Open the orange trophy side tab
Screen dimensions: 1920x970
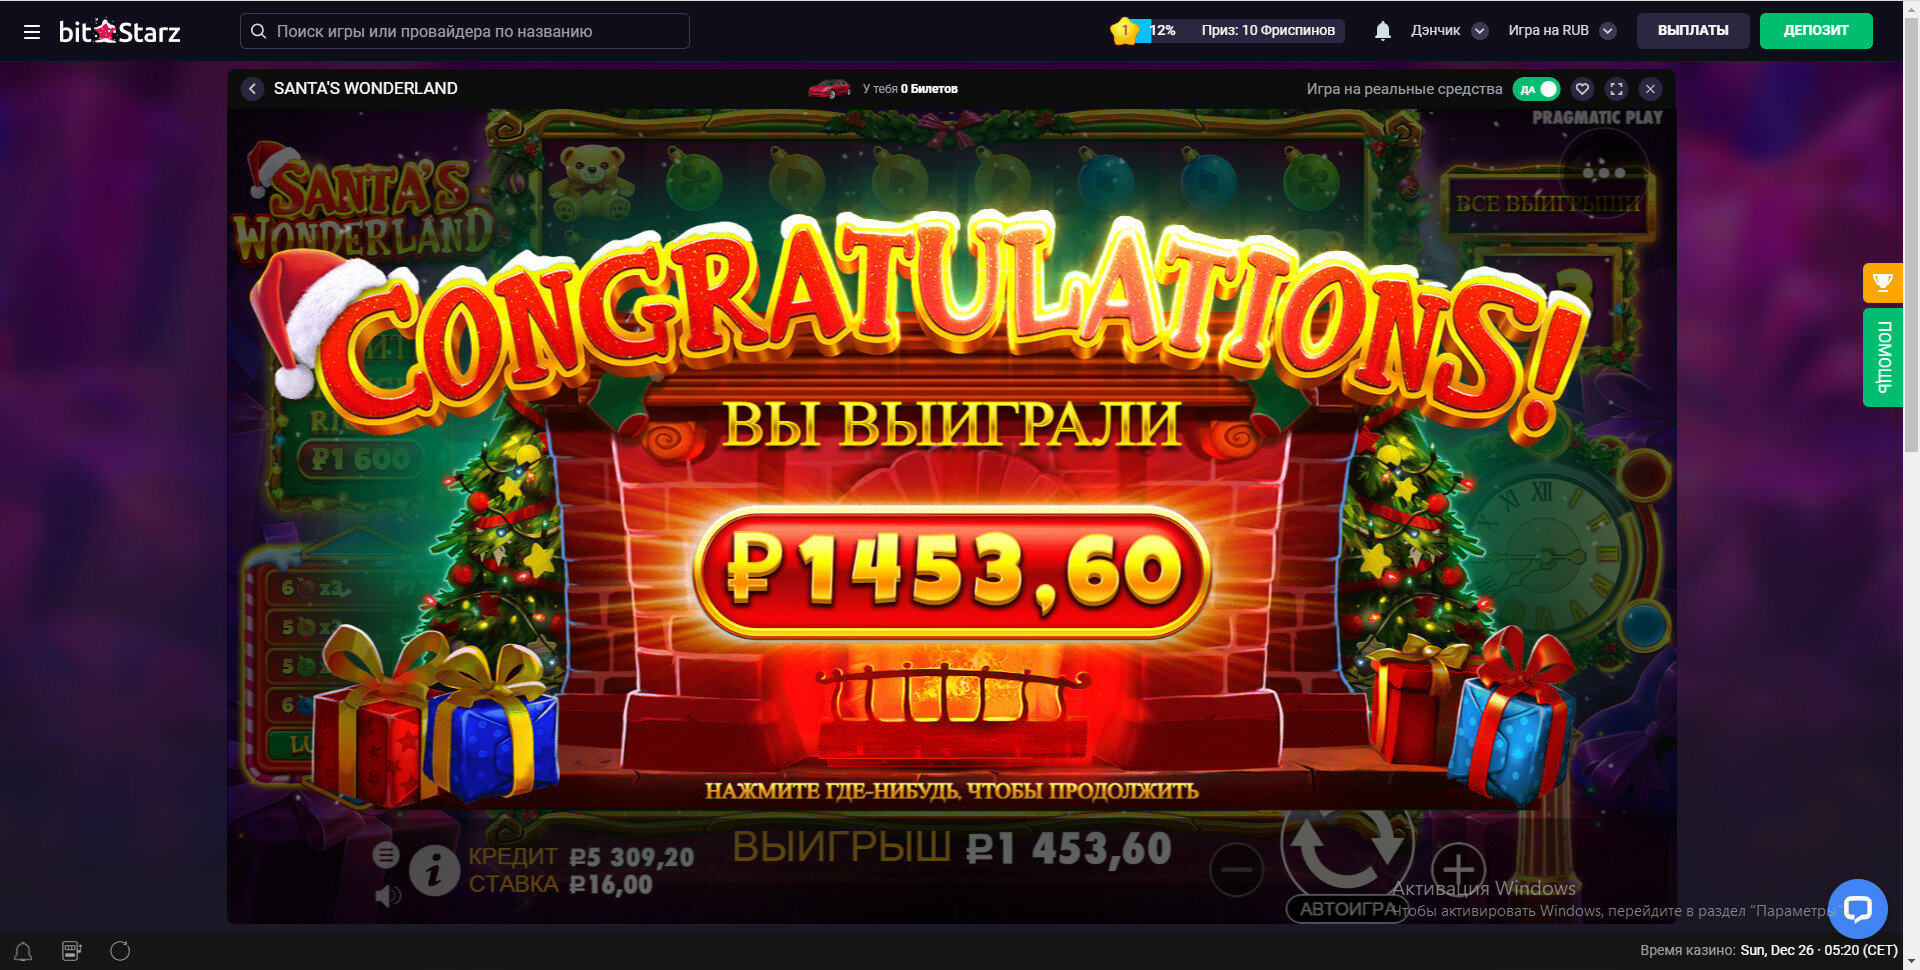tap(1882, 282)
